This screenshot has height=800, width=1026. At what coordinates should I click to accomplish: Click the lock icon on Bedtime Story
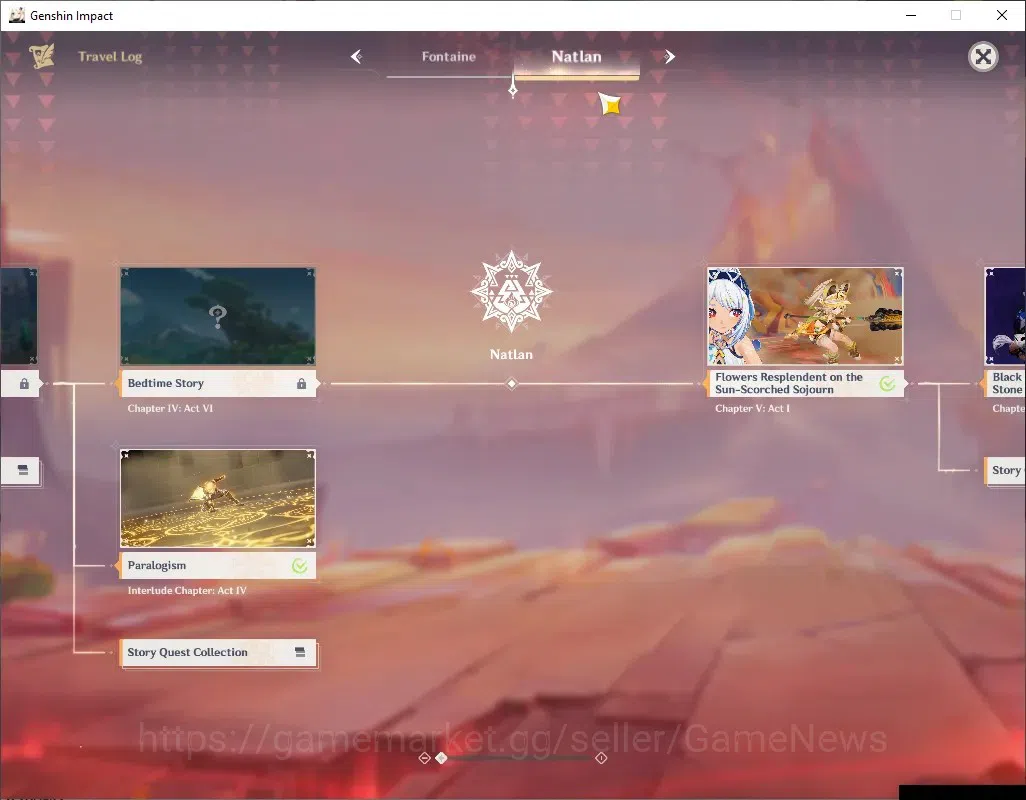pos(301,383)
